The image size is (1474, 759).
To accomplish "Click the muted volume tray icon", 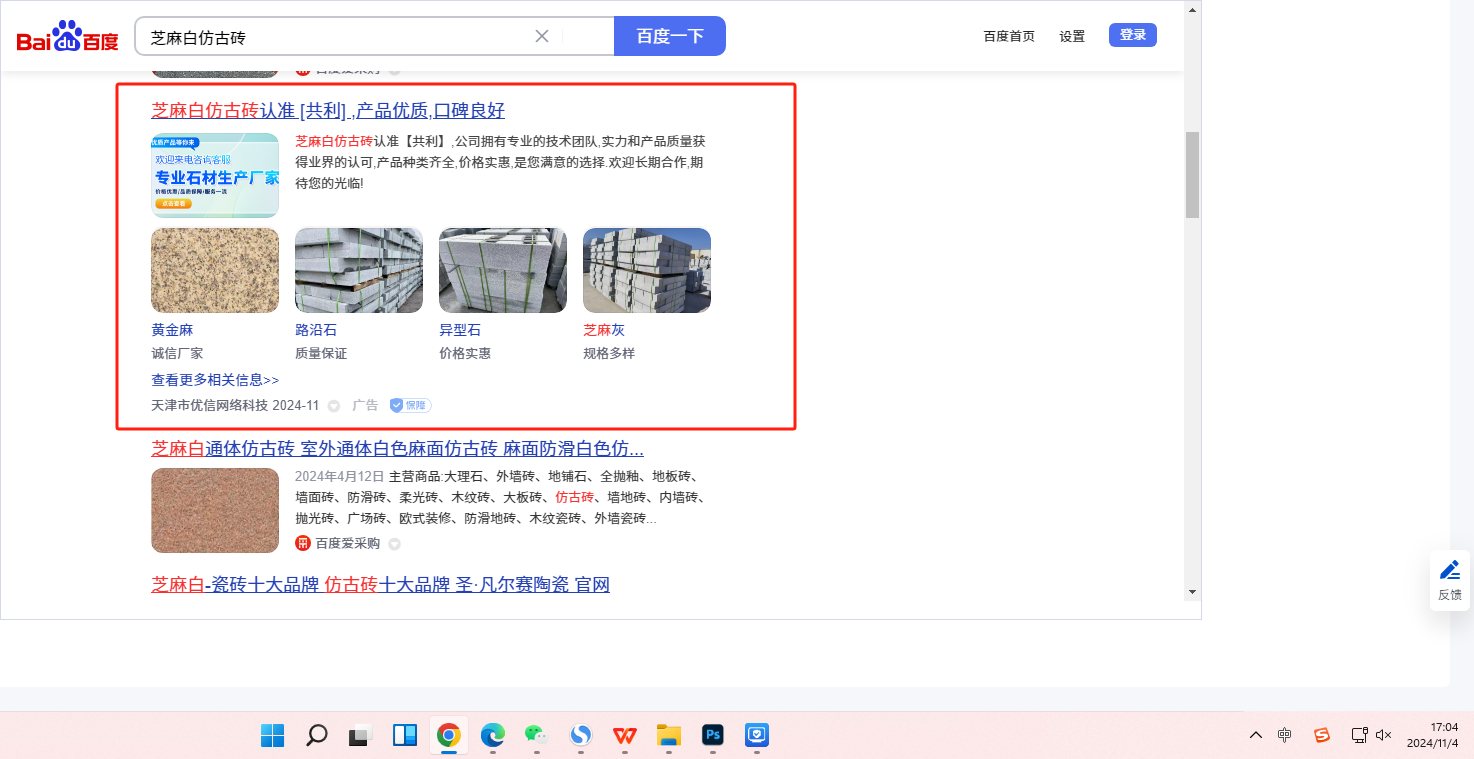I will pos(1384,735).
